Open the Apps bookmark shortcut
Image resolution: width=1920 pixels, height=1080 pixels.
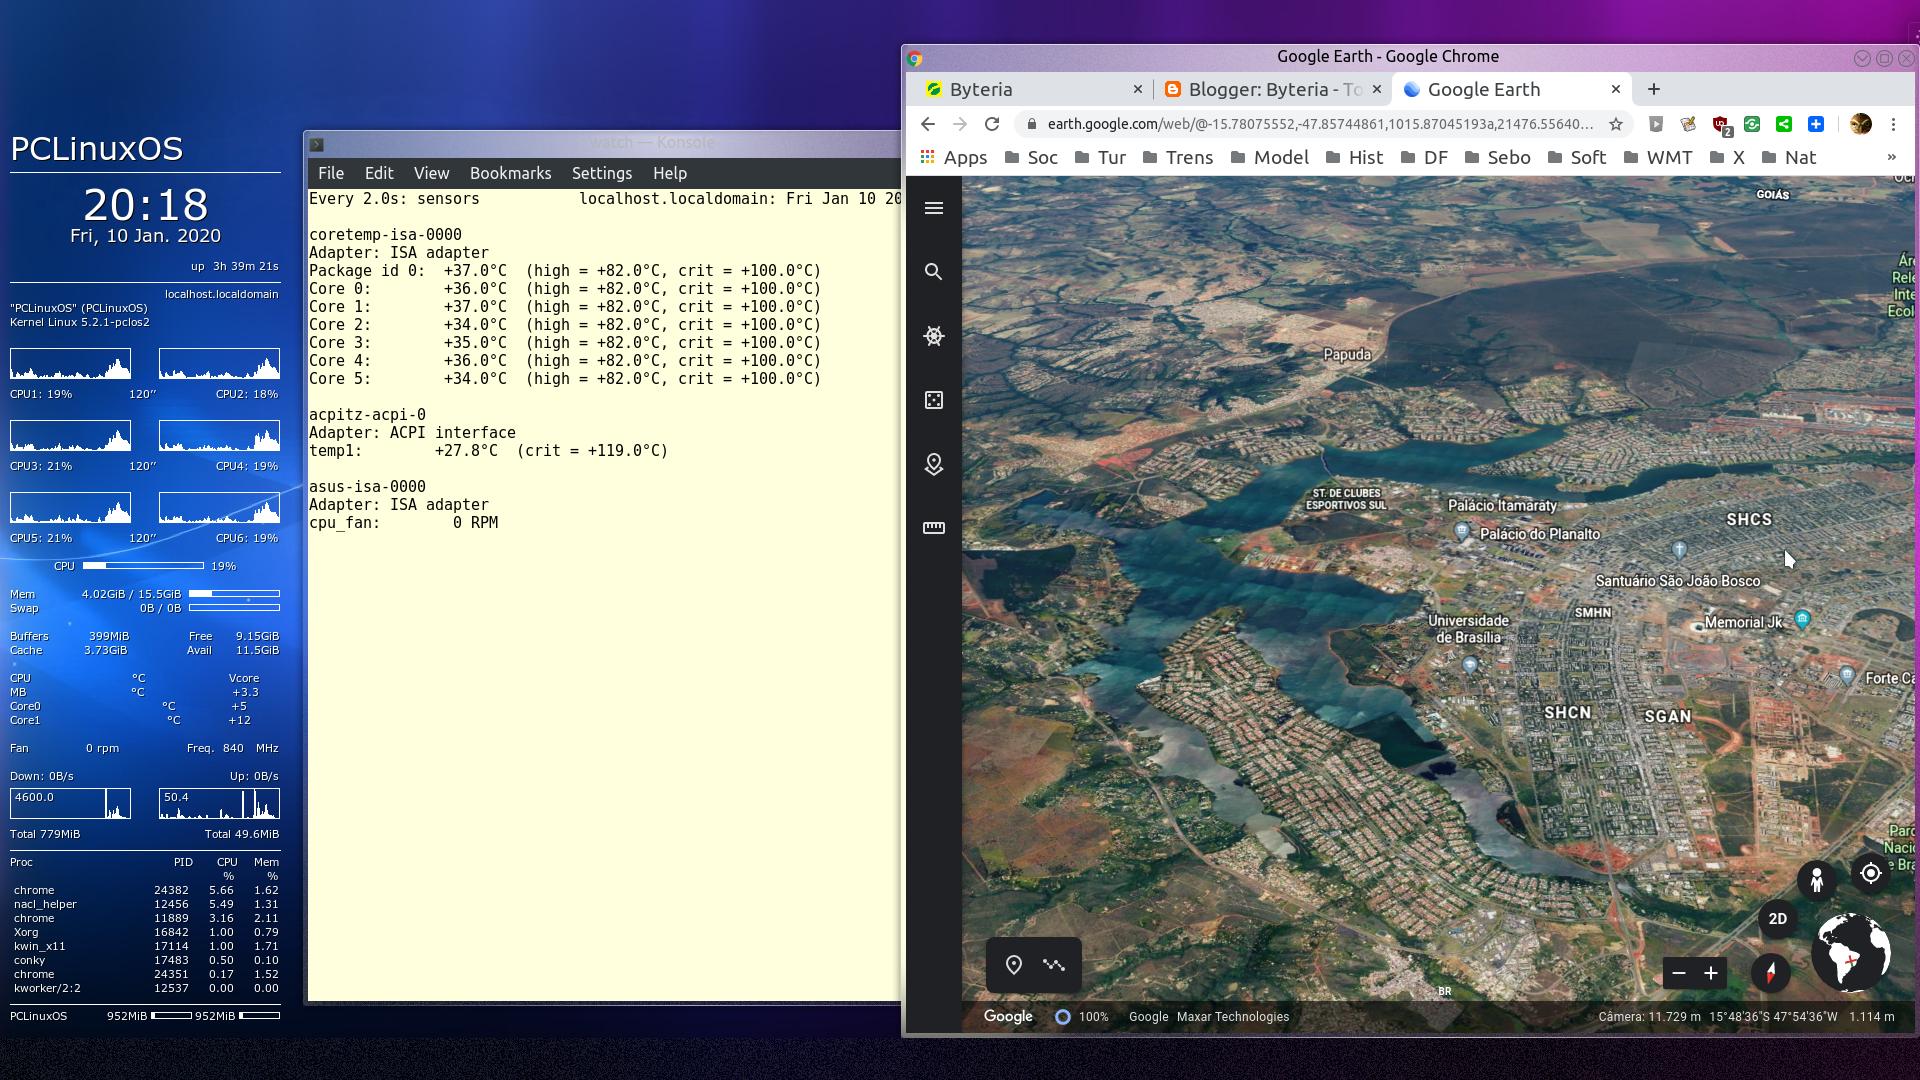tap(954, 157)
